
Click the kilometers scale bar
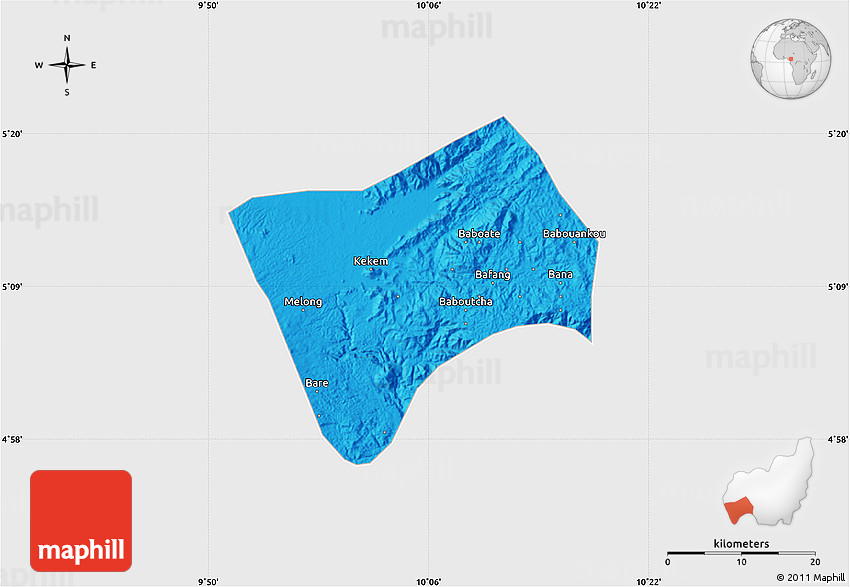[741, 552]
